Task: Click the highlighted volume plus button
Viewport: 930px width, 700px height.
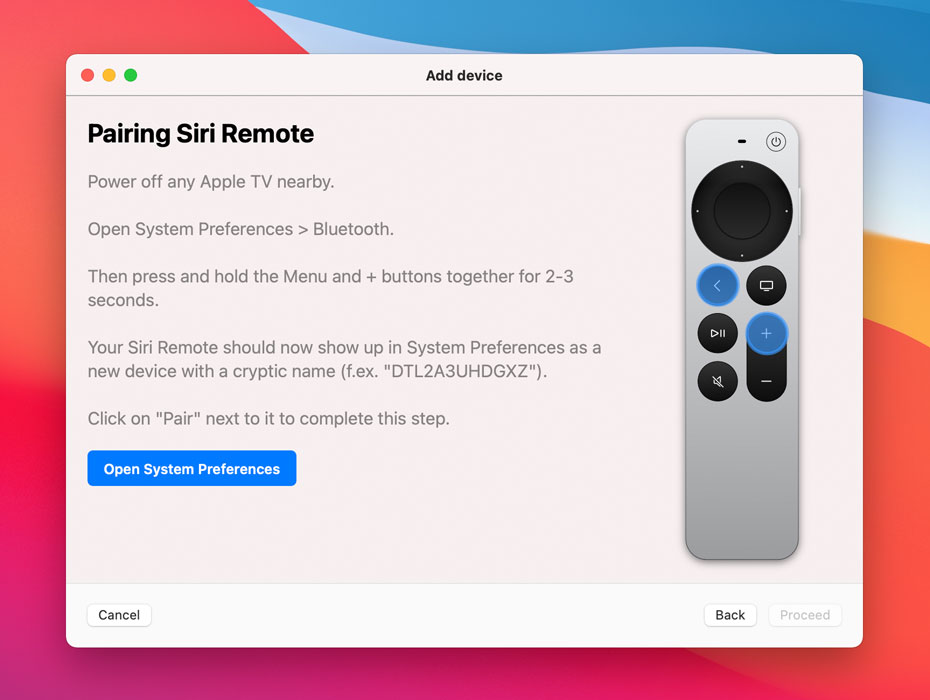Action: point(766,333)
